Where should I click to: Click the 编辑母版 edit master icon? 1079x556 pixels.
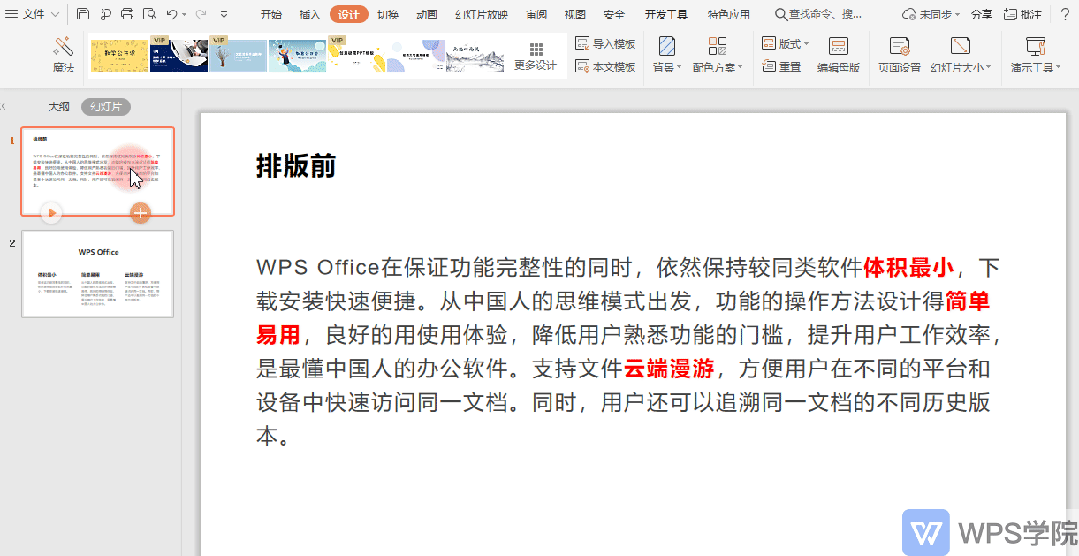pos(838,46)
